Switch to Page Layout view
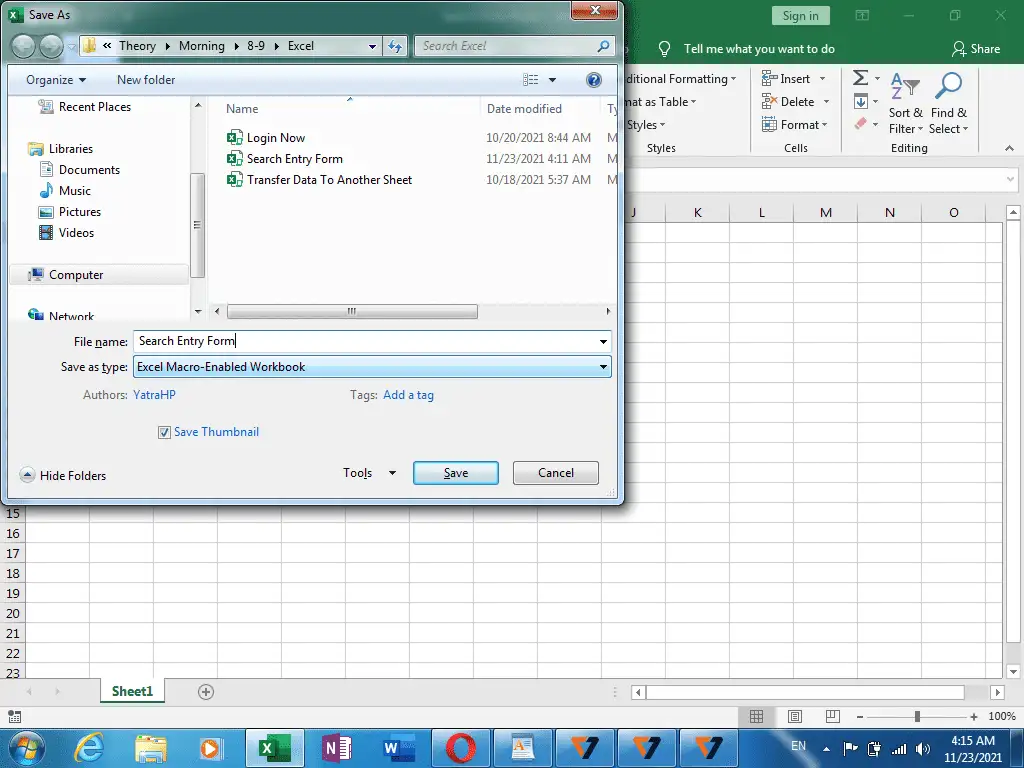The height and width of the screenshot is (768, 1024). pos(794,717)
